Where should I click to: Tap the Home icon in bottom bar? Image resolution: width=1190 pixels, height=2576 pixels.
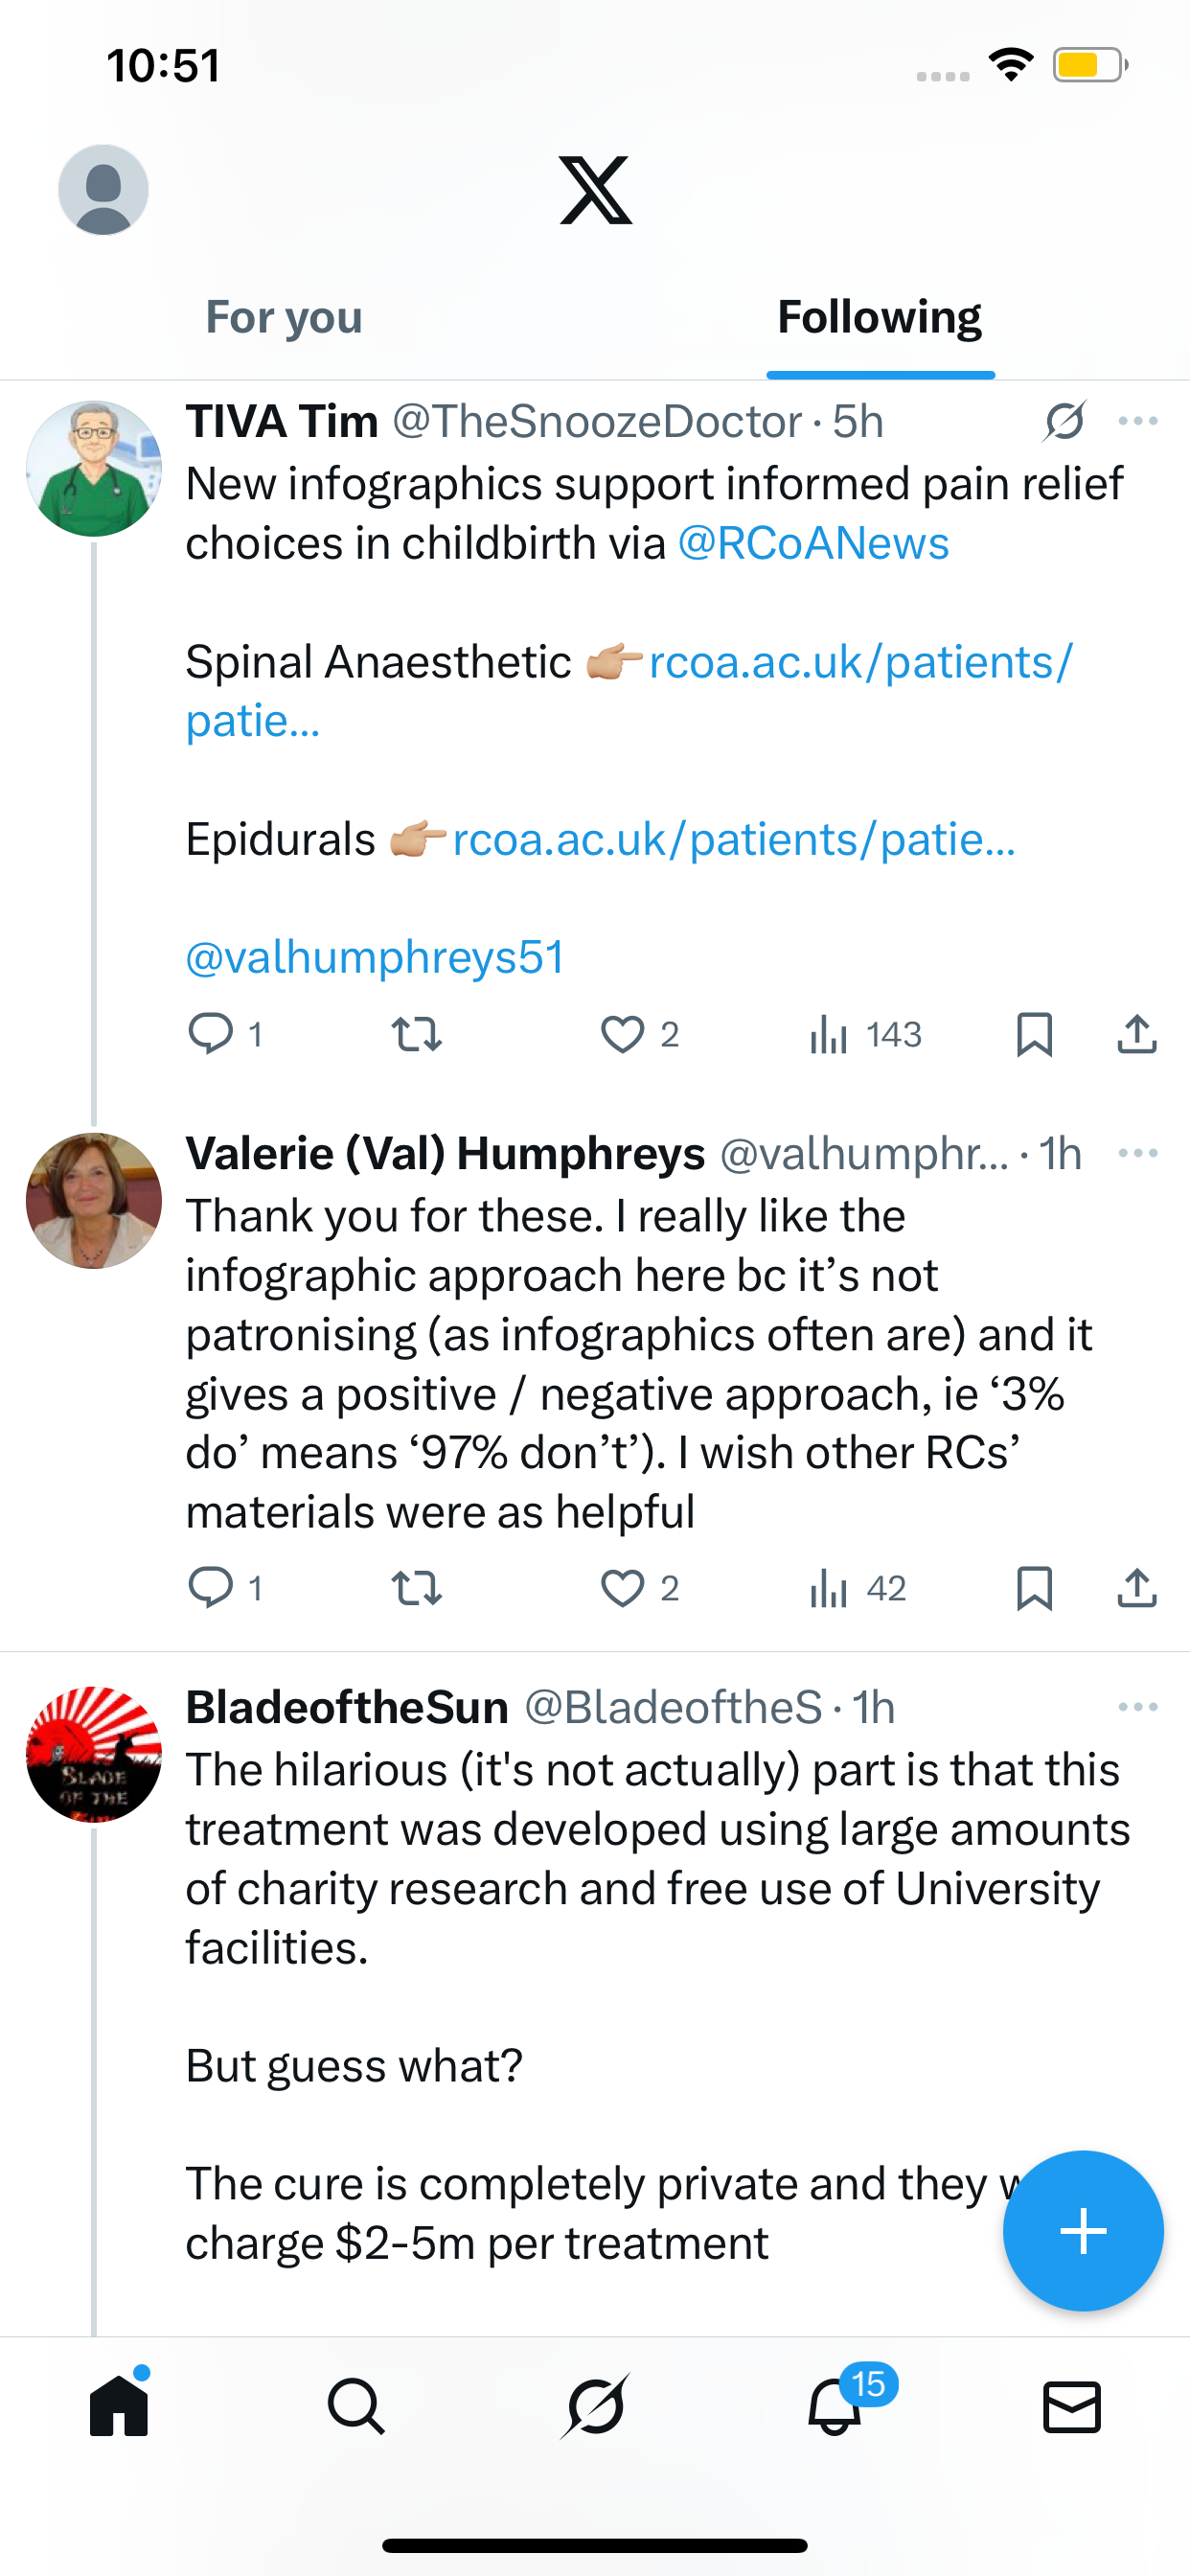coord(119,2406)
